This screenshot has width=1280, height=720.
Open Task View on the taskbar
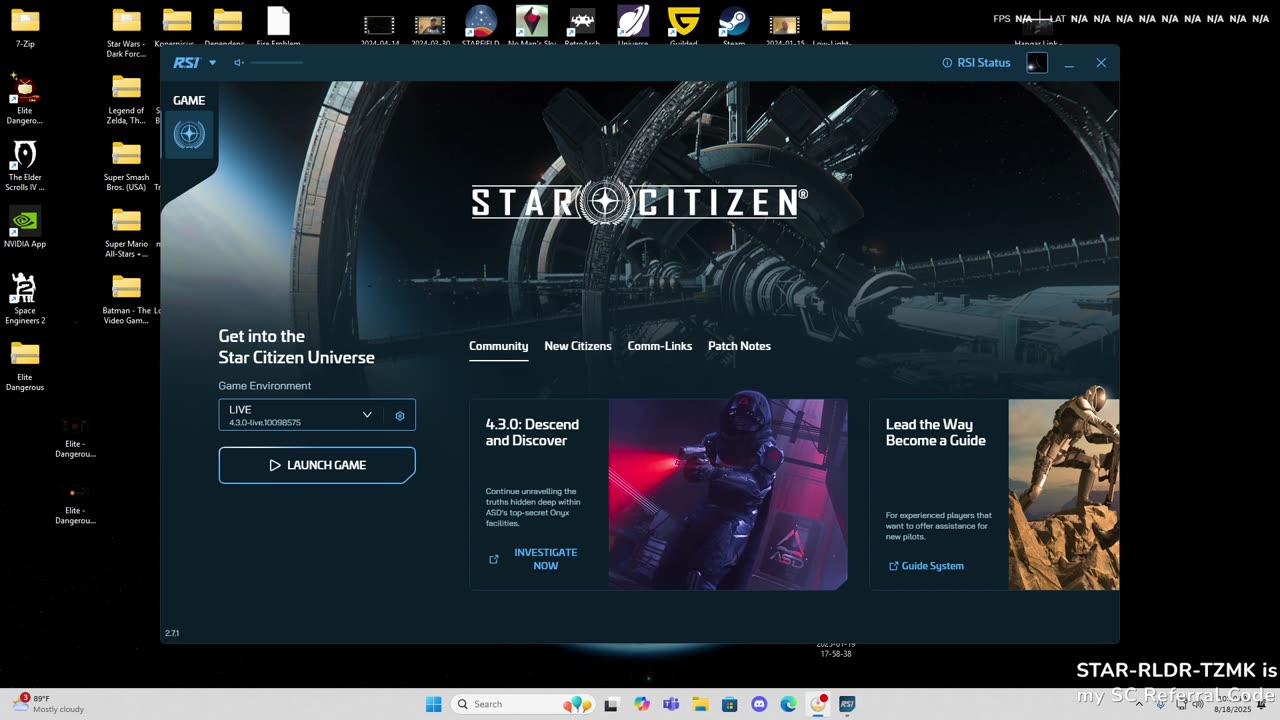(611, 704)
